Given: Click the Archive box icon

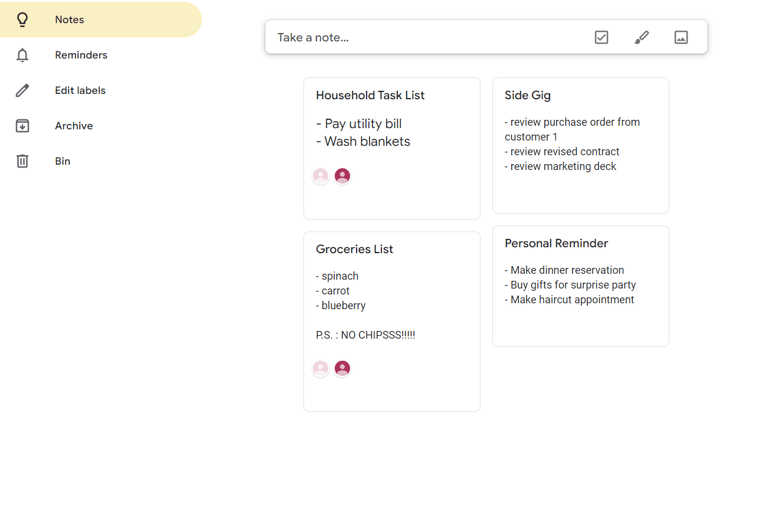Looking at the screenshot, I should [22, 126].
